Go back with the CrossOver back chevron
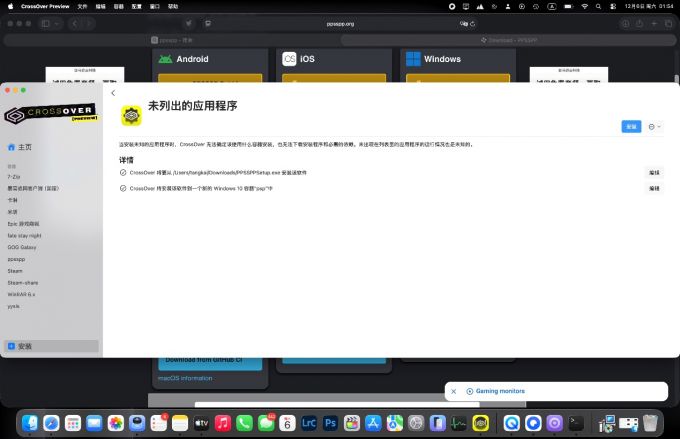The image size is (680, 439). (x=113, y=93)
